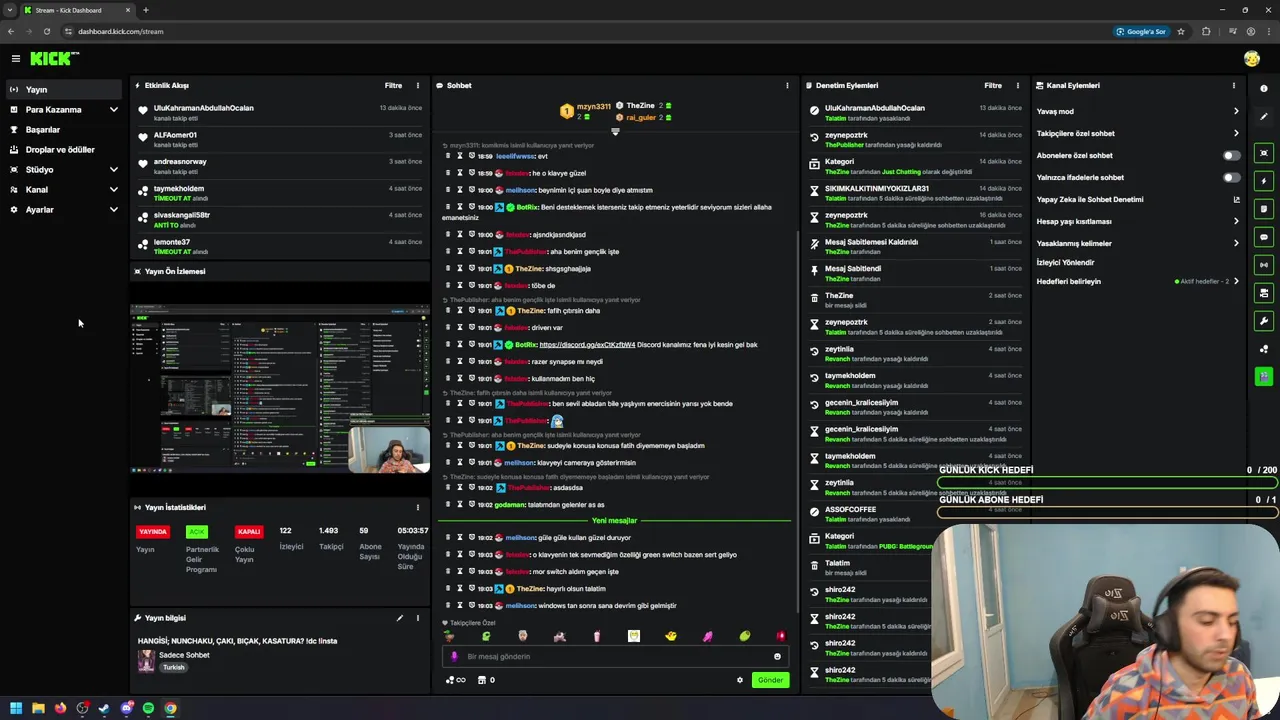The height and width of the screenshot is (720, 1280).
Task: Open Etkinlik Akışı panel three-dot menu
Action: (418, 86)
